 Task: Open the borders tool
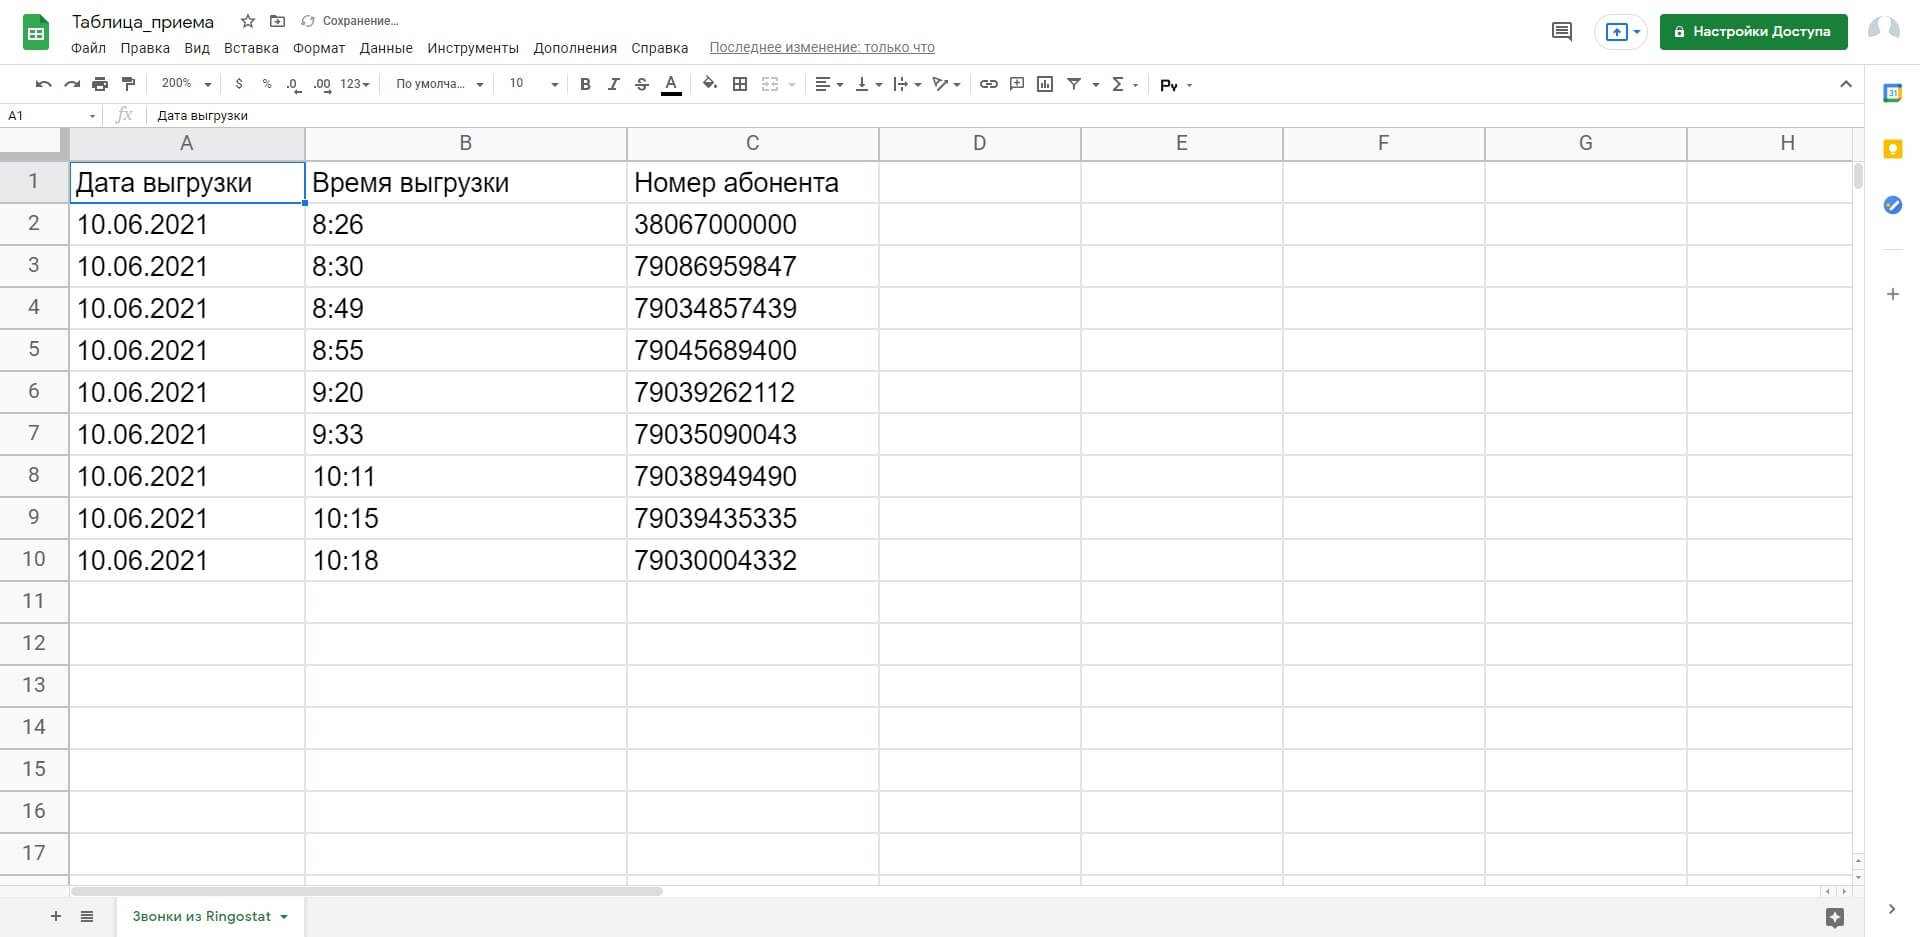[x=740, y=84]
